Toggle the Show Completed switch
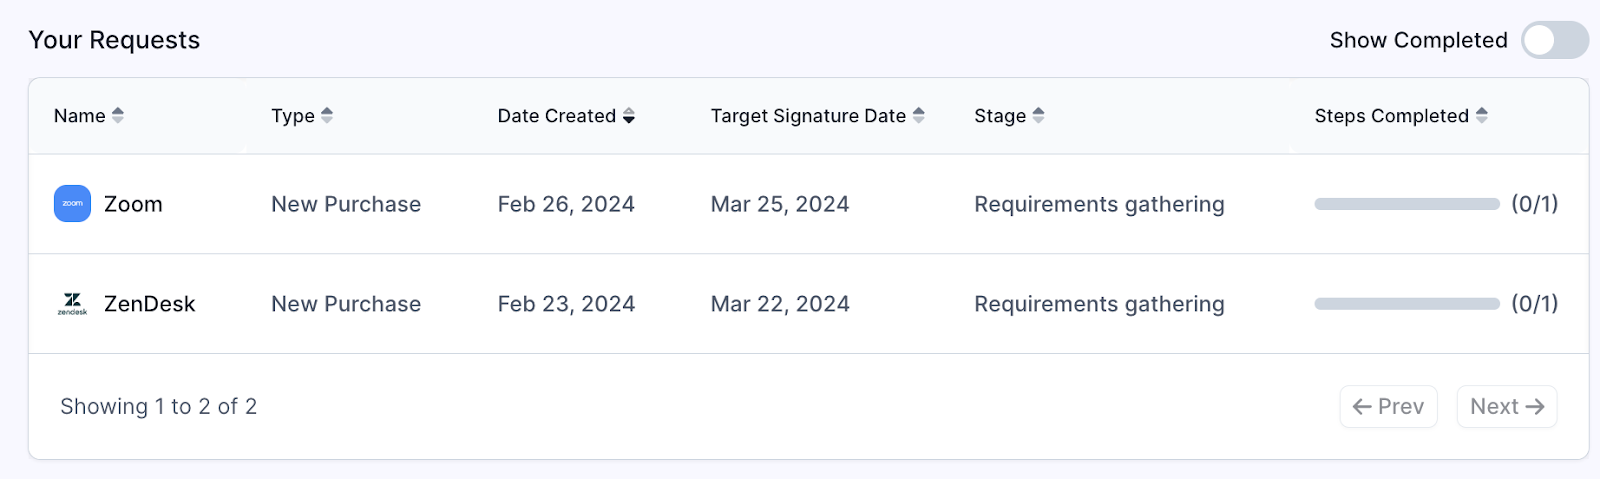1600x479 pixels. [x=1555, y=40]
